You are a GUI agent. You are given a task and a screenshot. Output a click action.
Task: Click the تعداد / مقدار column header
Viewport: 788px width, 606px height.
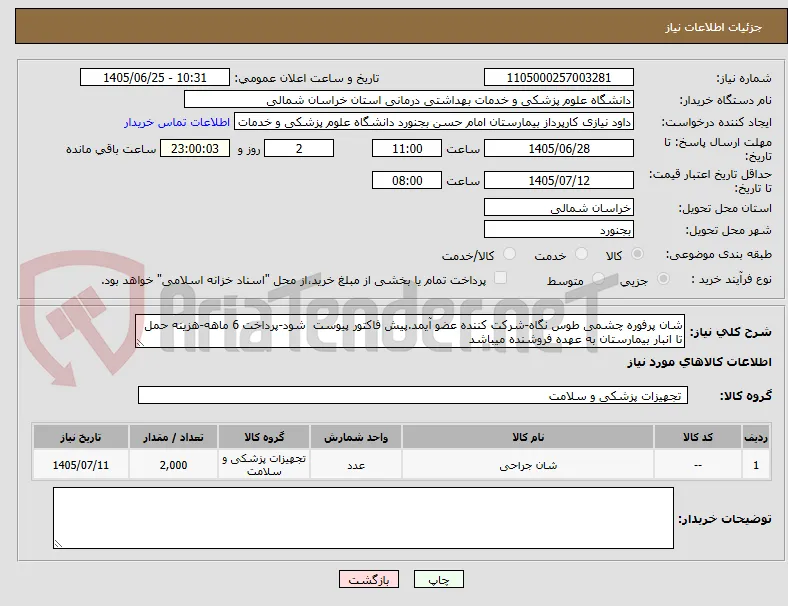173,437
